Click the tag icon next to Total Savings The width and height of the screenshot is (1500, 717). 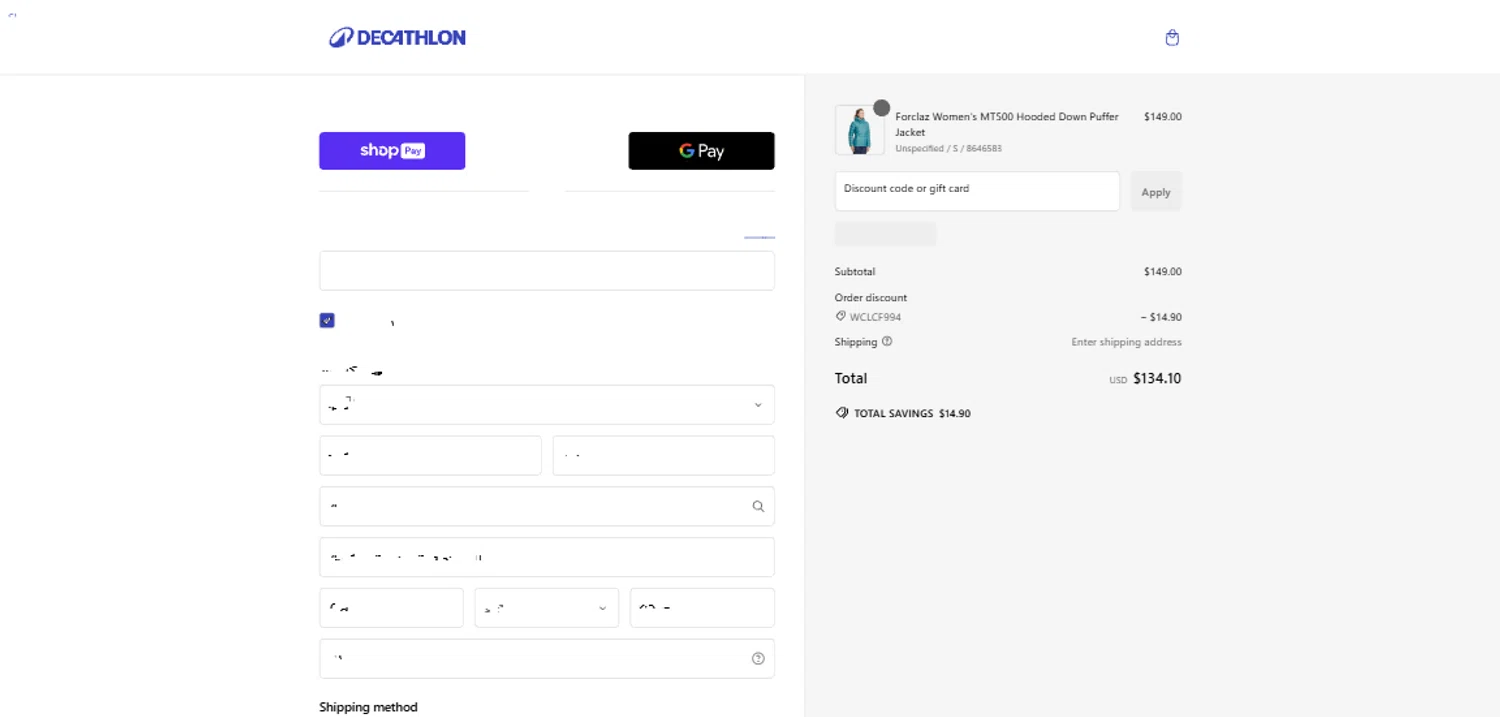click(x=842, y=413)
